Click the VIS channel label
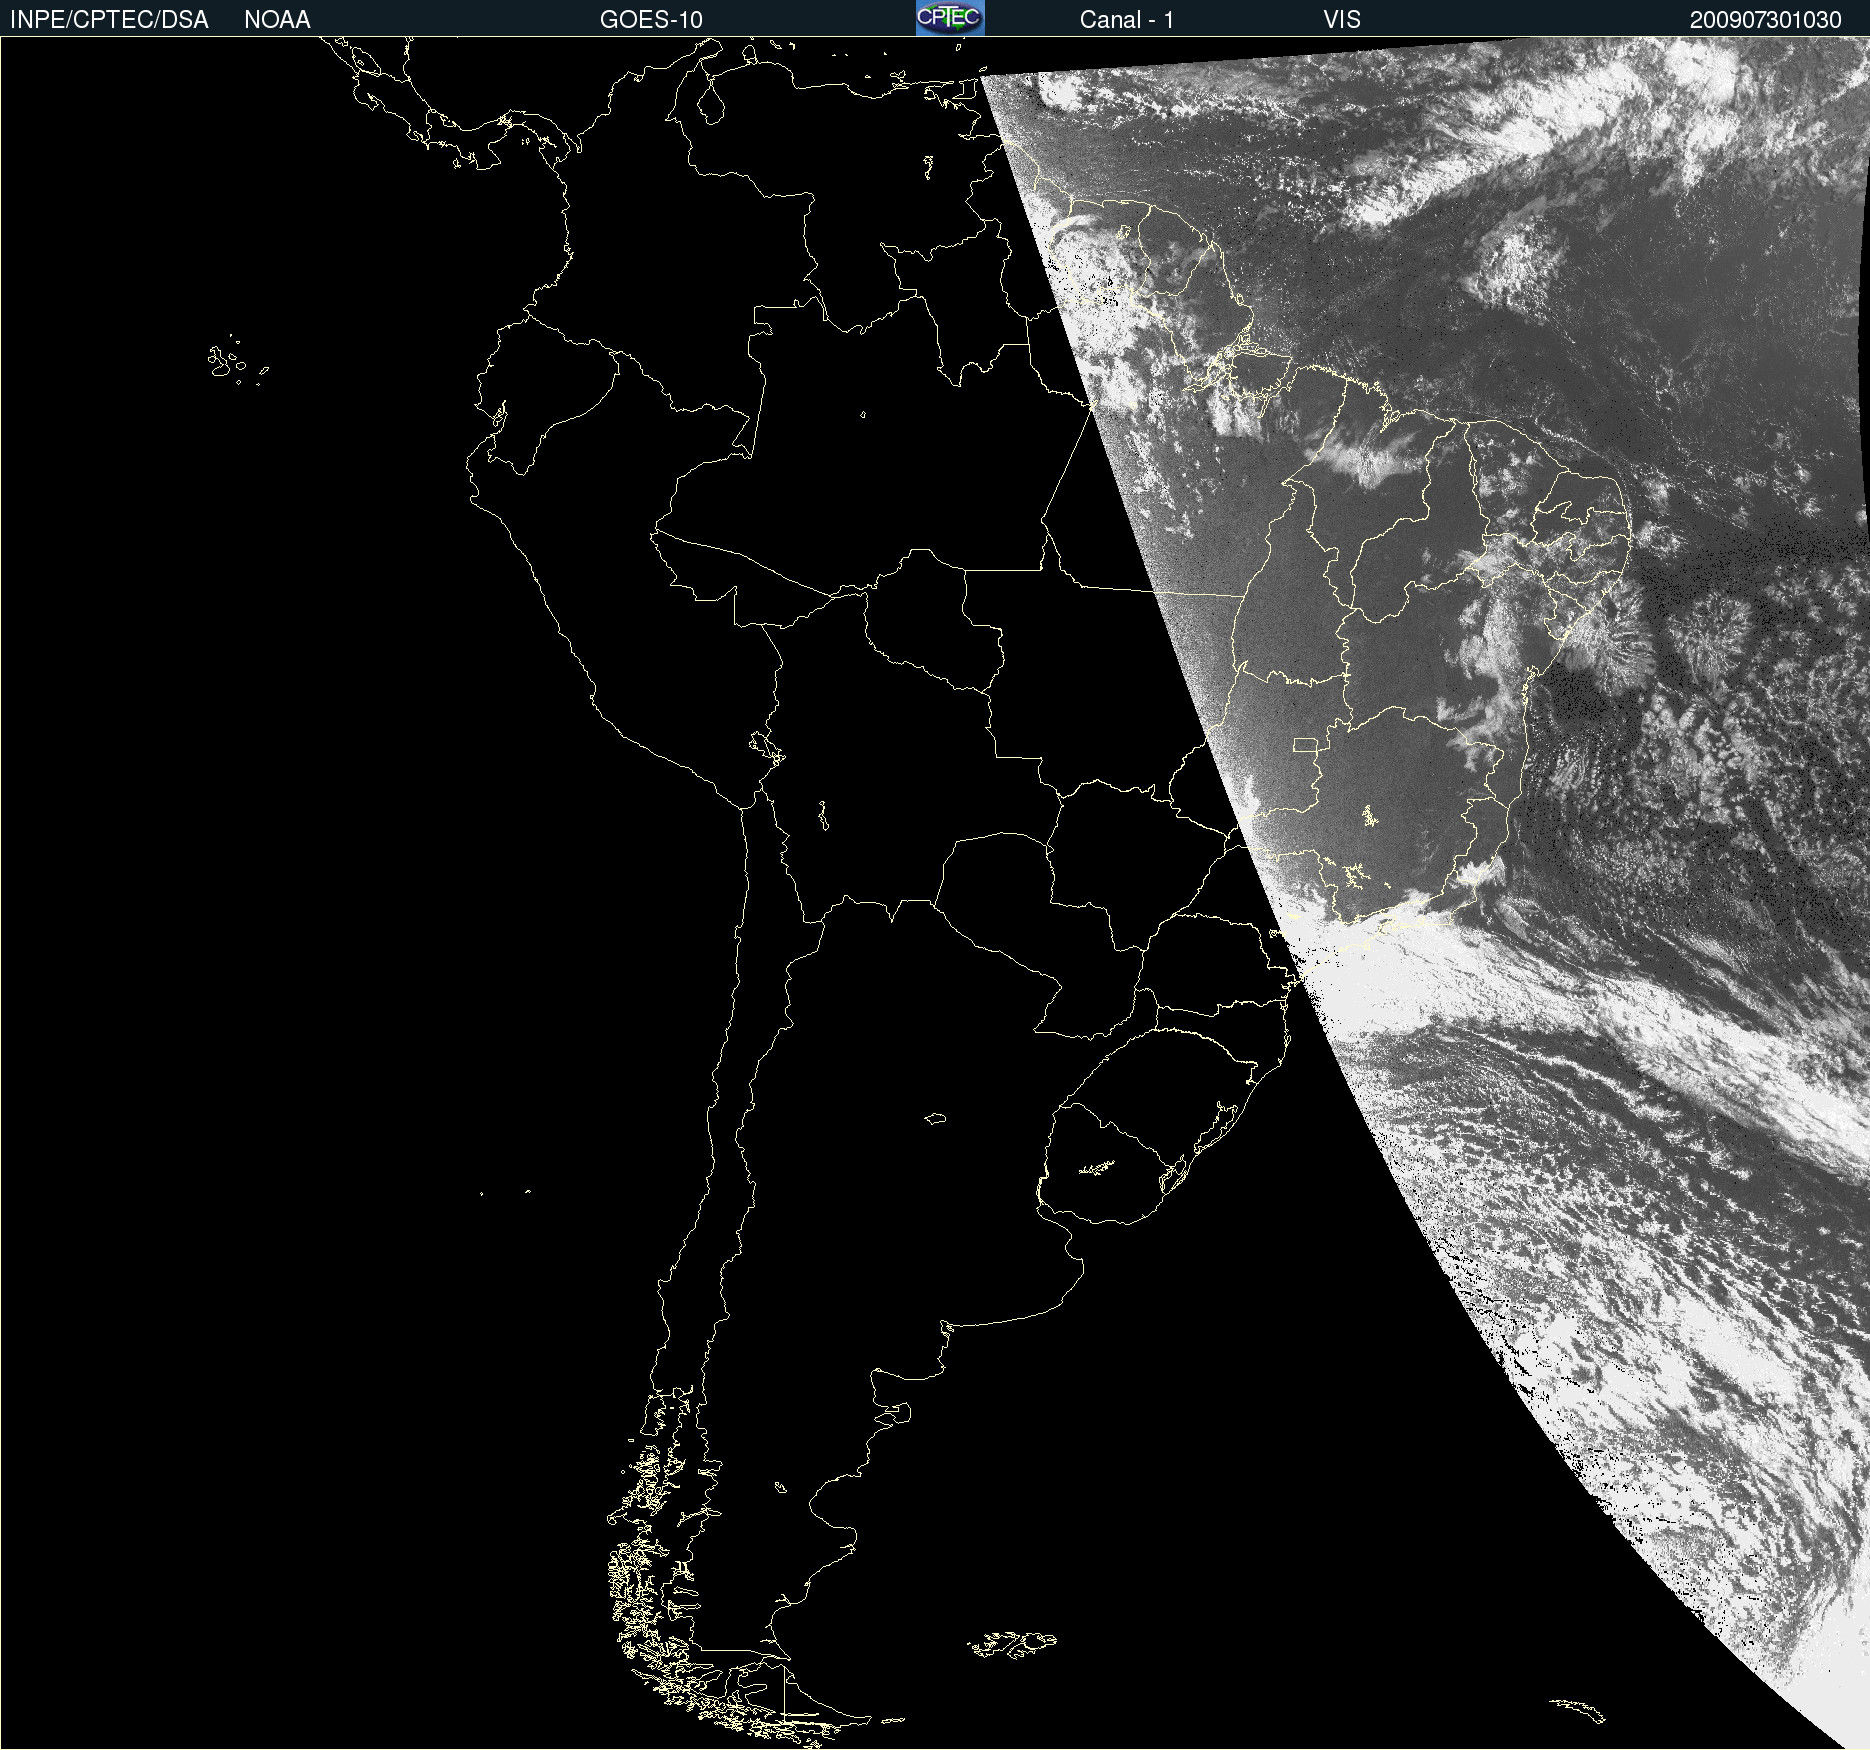The image size is (1870, 1750). tap(1342, 20)
